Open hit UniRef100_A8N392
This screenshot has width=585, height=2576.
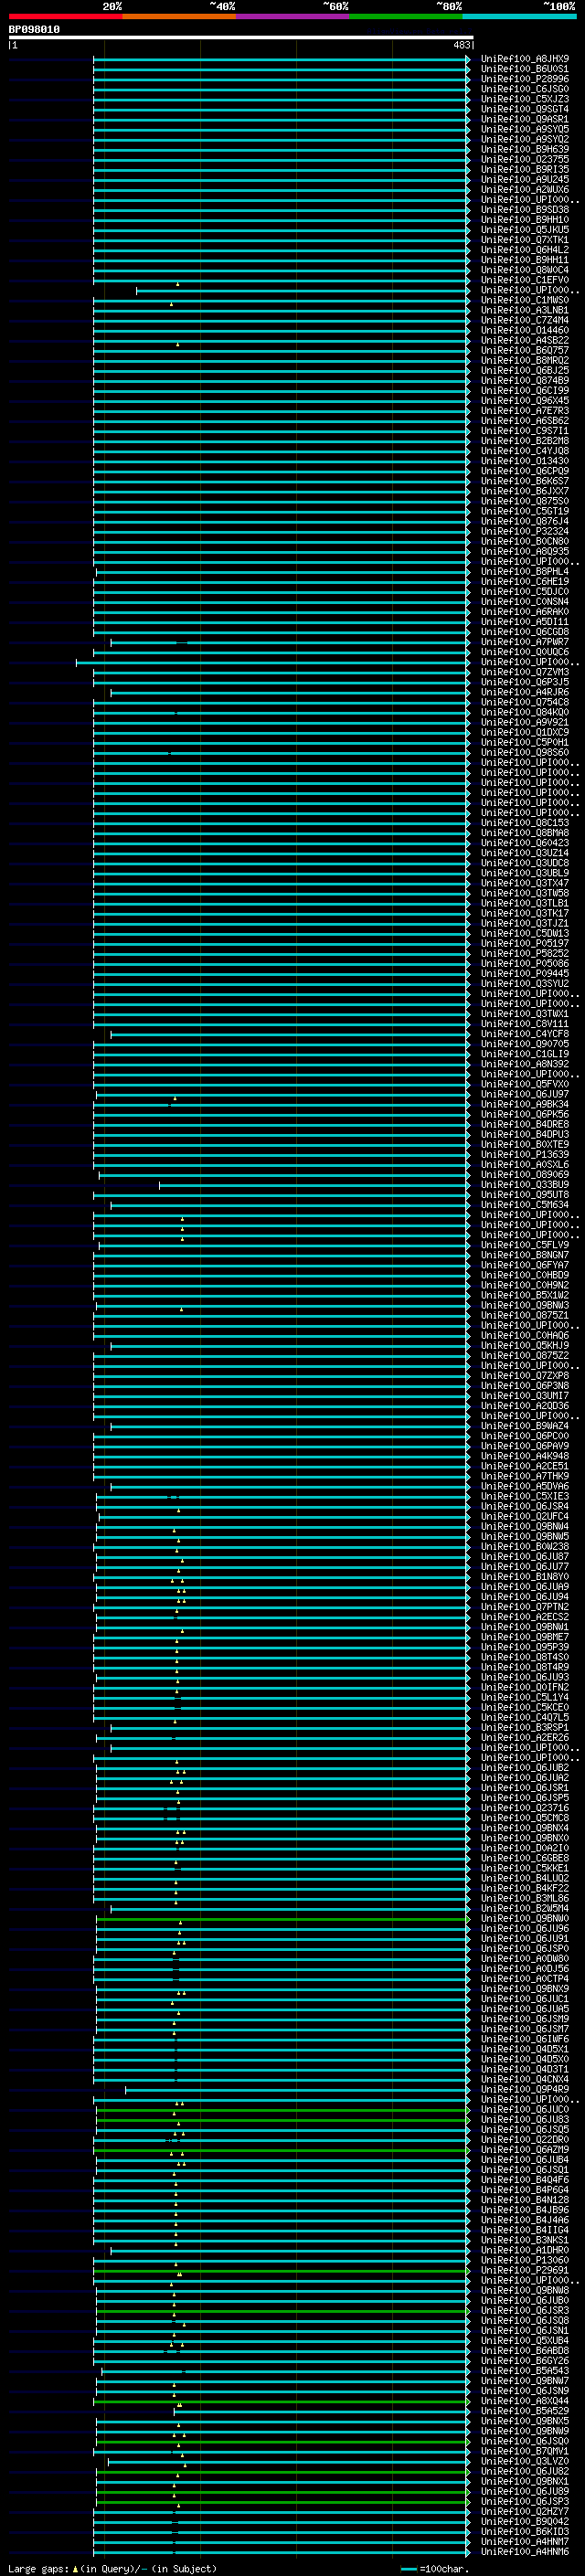coord(525,1064)
